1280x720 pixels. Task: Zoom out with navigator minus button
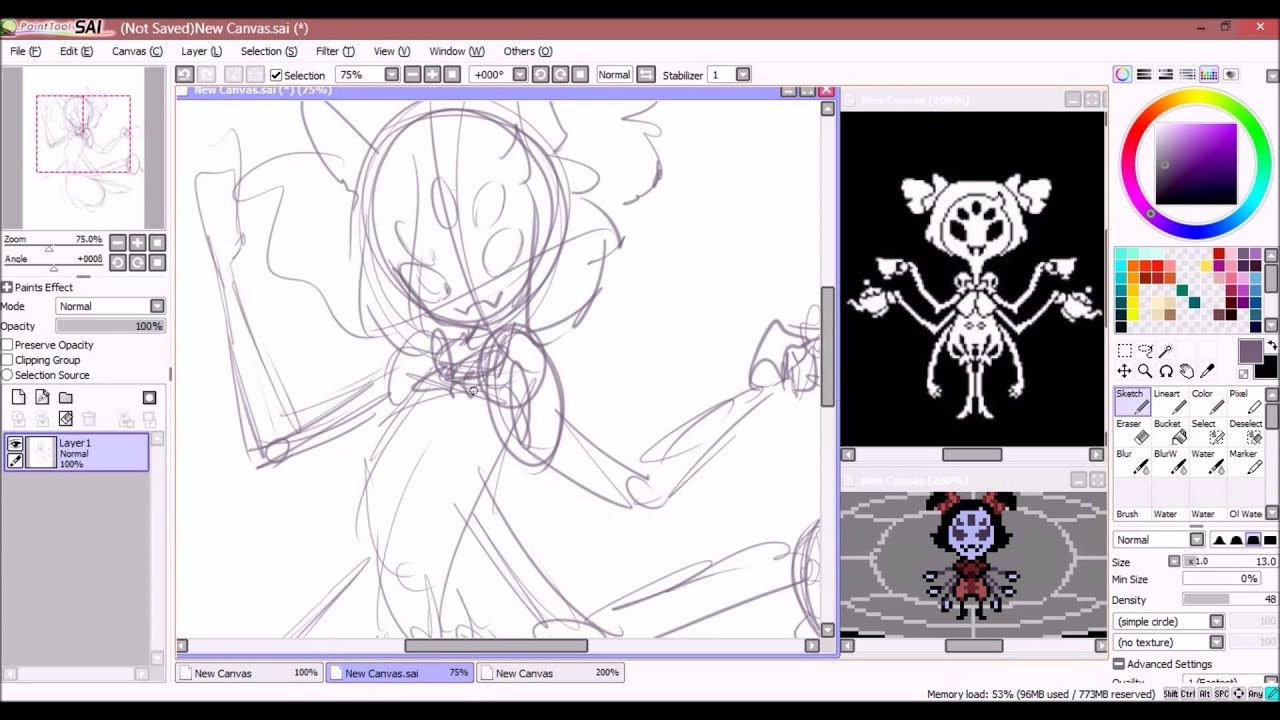(118, 242)
